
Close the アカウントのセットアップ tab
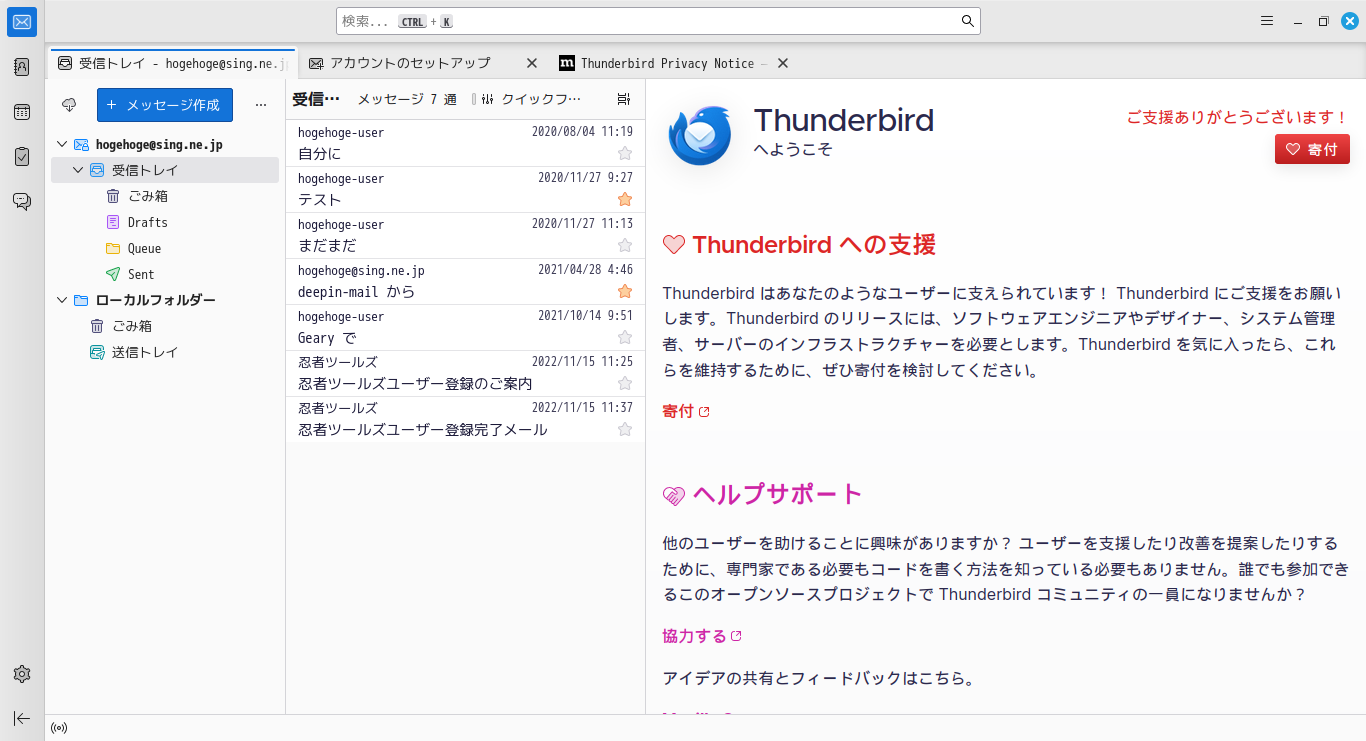(532, 63)
